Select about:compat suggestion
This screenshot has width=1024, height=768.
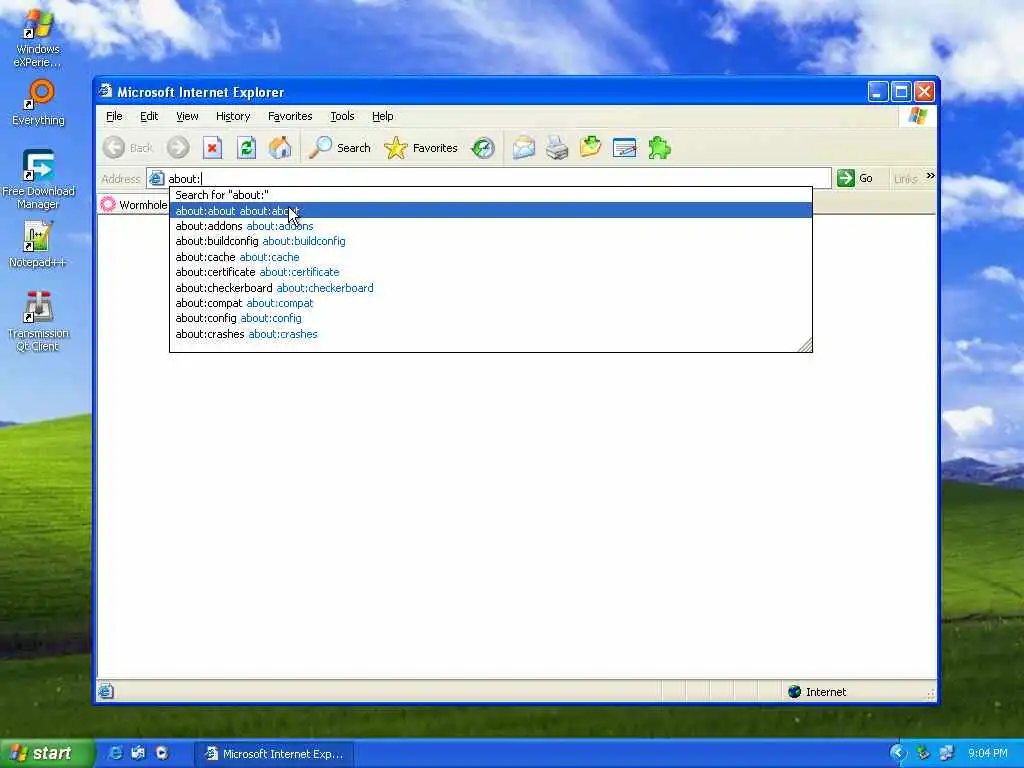[x=490, y=303]
